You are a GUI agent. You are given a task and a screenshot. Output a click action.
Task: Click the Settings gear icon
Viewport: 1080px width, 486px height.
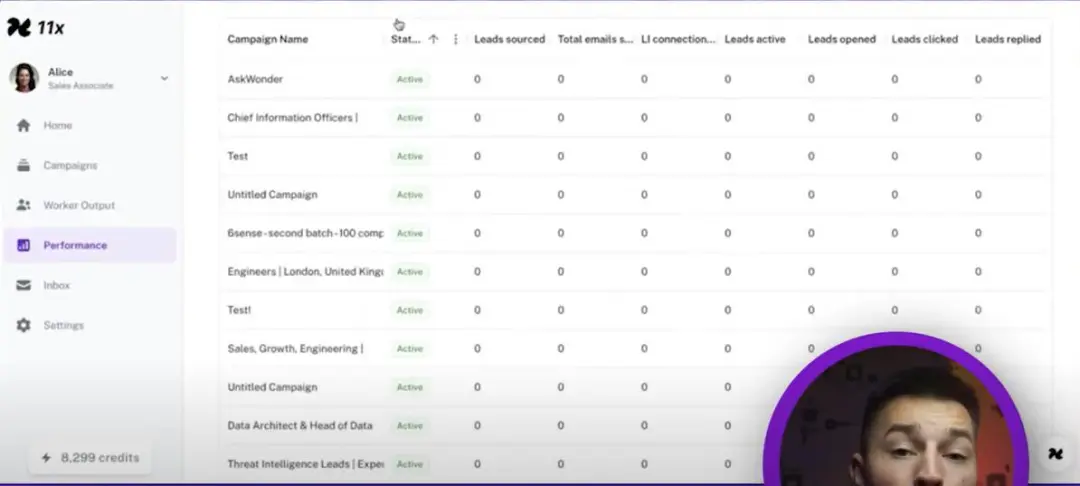(23, 325)
